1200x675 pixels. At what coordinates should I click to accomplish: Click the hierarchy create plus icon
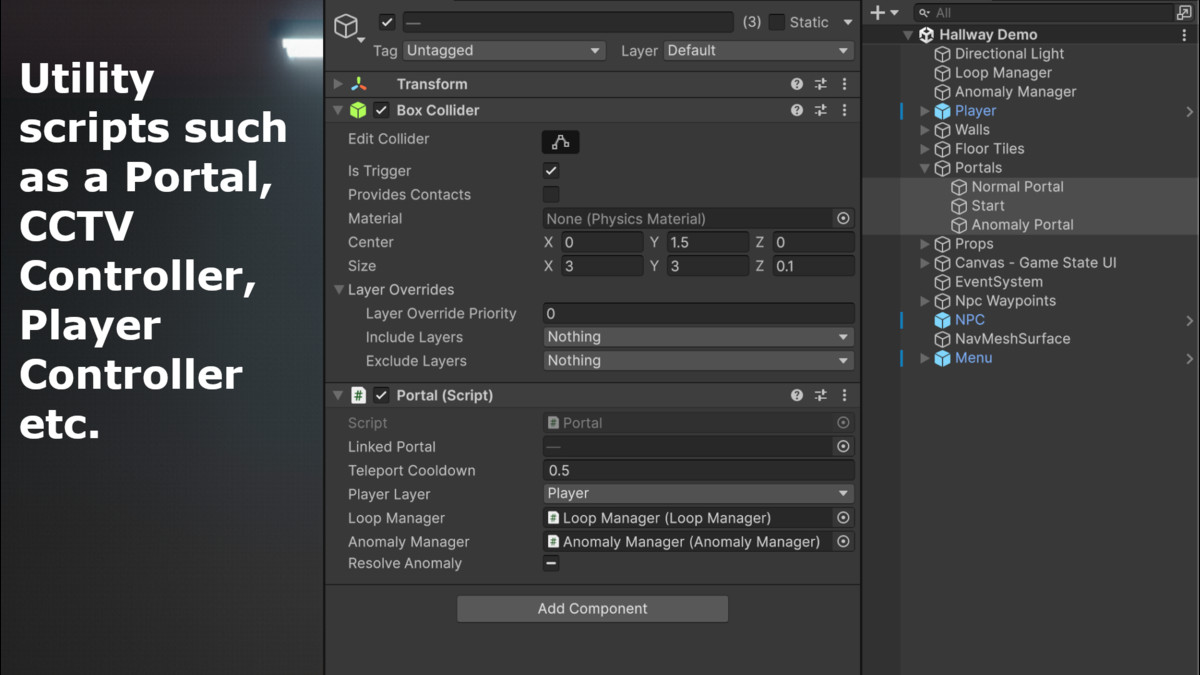point(878,13)
